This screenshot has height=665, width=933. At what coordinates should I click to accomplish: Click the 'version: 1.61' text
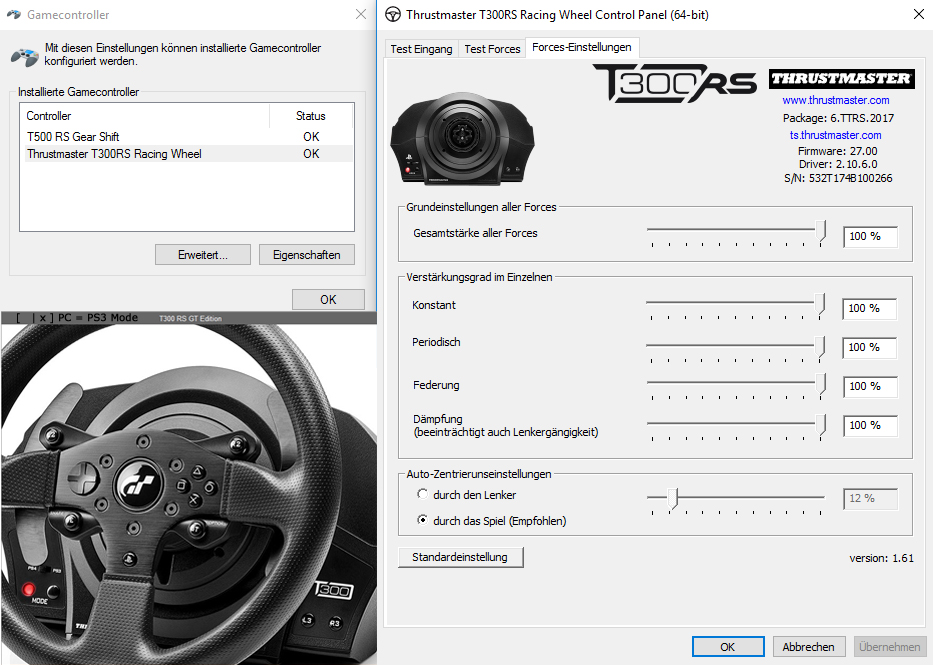[x=881, y=558]
